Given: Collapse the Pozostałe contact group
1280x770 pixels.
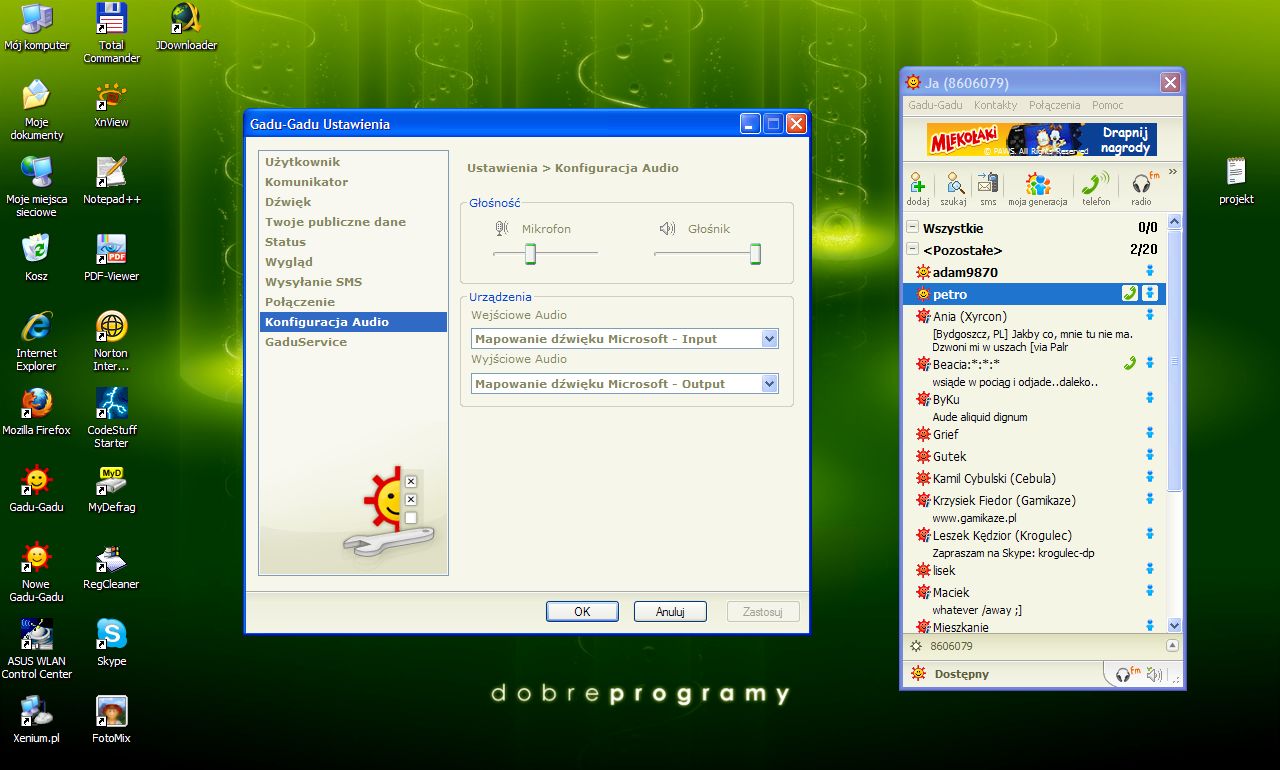Looking at the screenshot, I should point(912,249).
